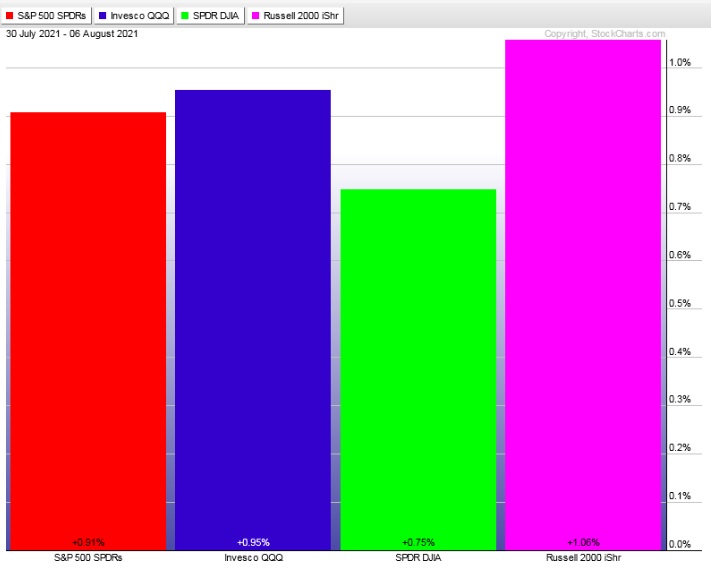Click the 0.1% y-axis tick label
Viewport: 711px width, 570px height.
[680, 496]
